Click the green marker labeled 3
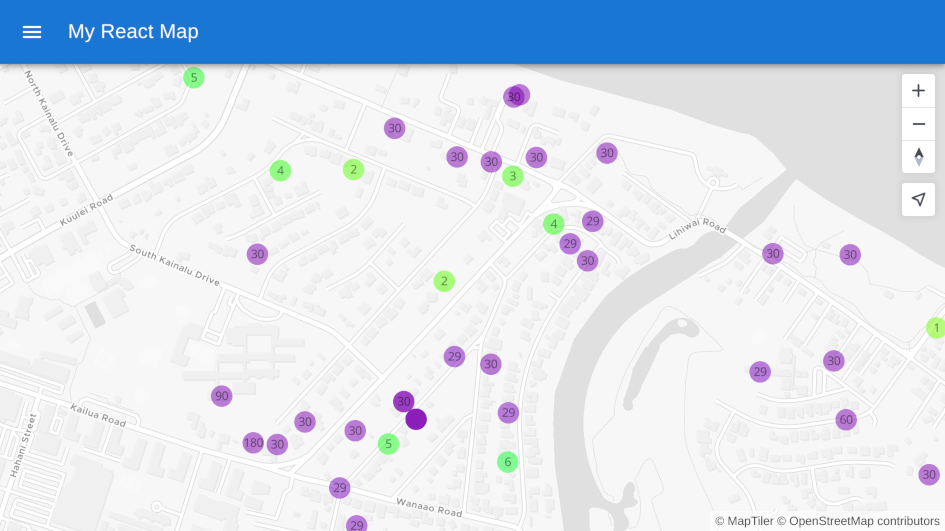The image size is (945, 531). click(x=513, y=176)
